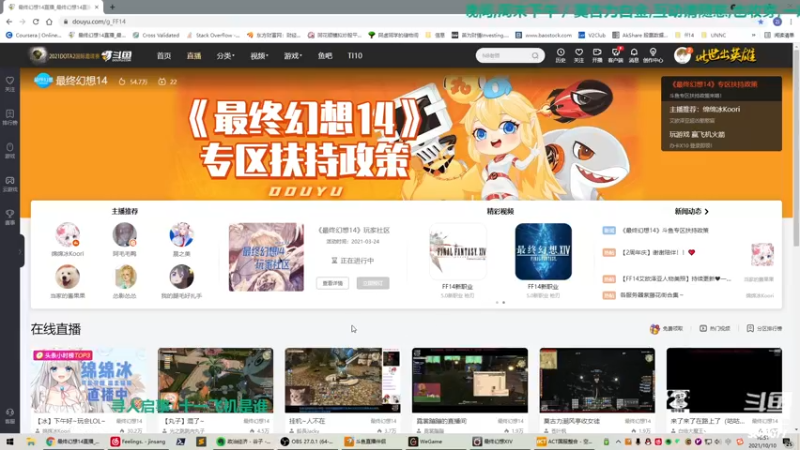Go to browser home page icon
The height and width of the screenshot is (450, 800).
pos(49,21)
